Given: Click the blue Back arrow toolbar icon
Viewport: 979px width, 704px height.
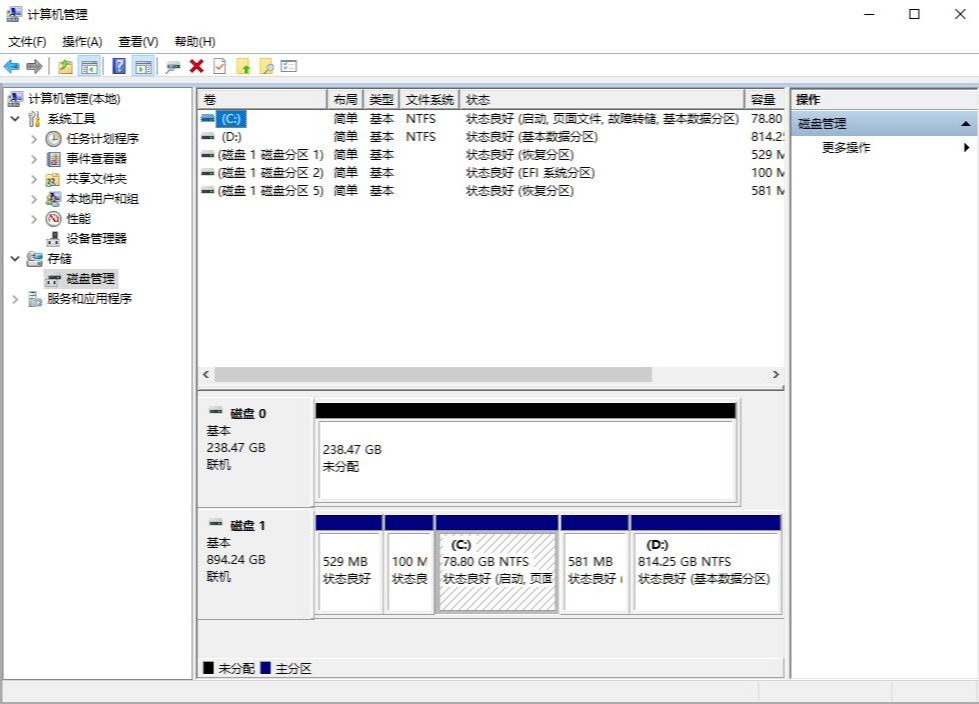Looking at the screenshot, I should coord(12,66).
